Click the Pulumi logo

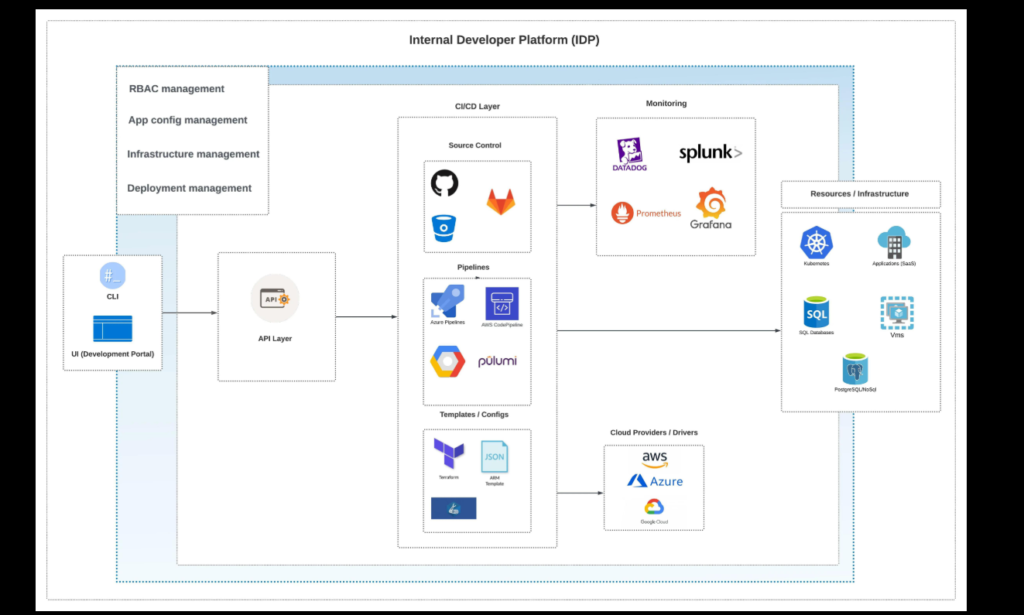498,361
